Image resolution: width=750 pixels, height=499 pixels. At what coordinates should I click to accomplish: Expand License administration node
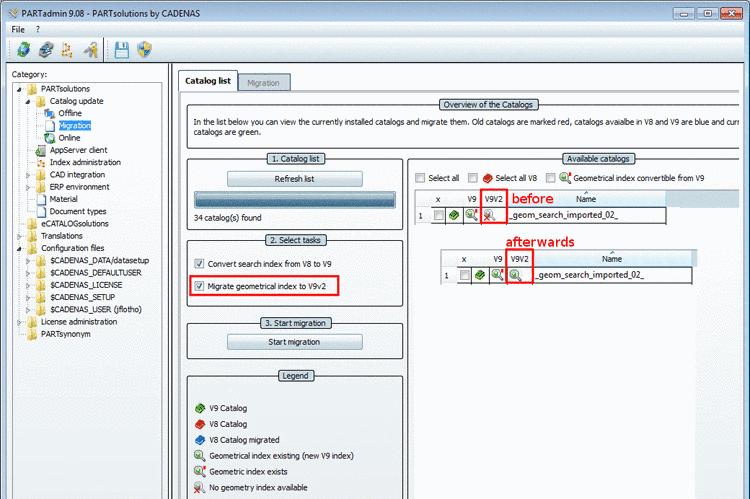[x=19, y=322]
